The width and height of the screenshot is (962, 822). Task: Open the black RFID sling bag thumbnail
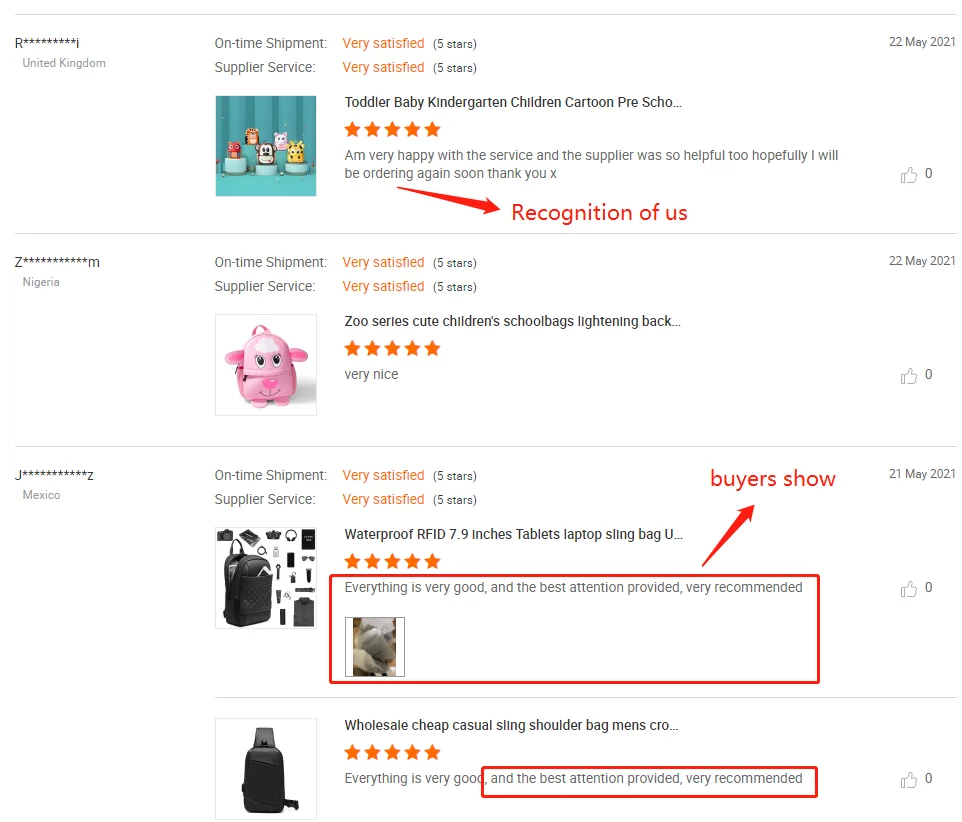[x=266, y=578]
